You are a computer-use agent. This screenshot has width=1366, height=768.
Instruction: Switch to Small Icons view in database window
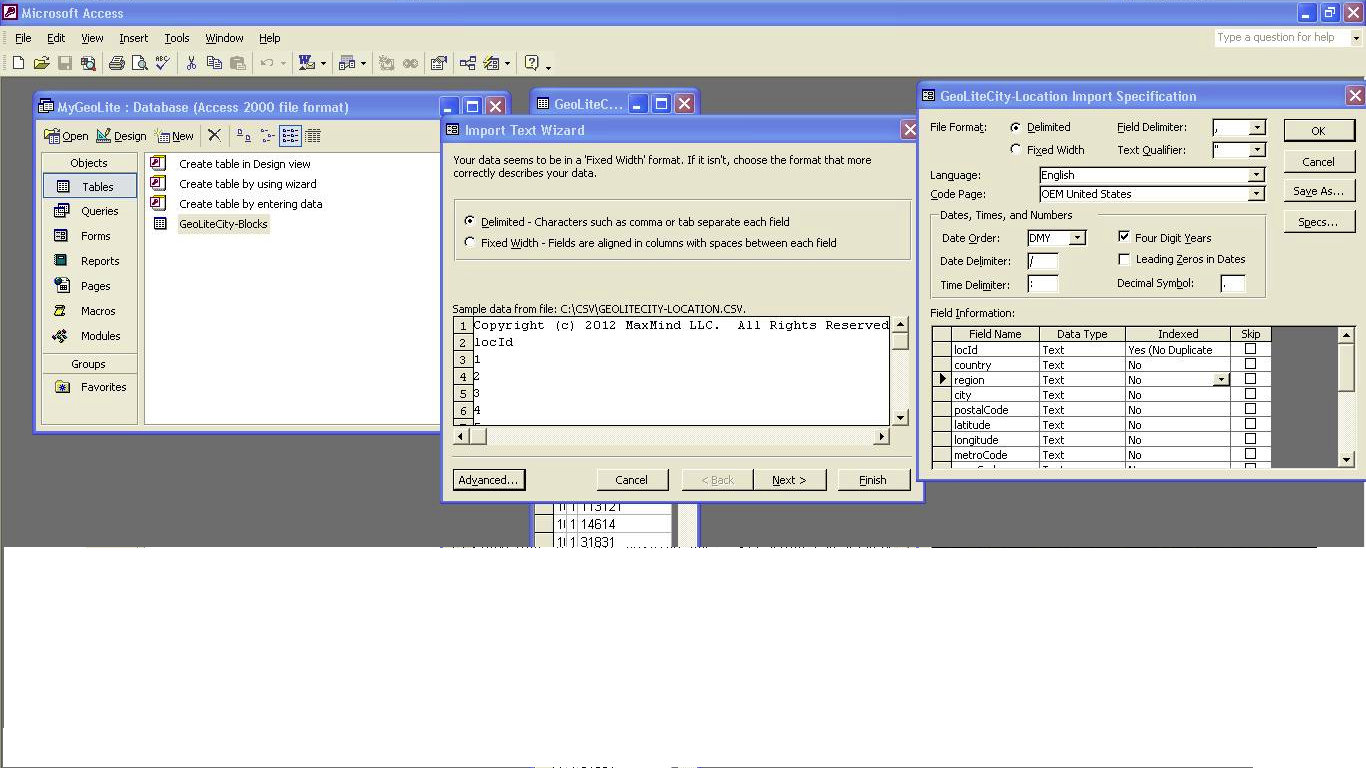pyautogui.click(x=267, y=135)
